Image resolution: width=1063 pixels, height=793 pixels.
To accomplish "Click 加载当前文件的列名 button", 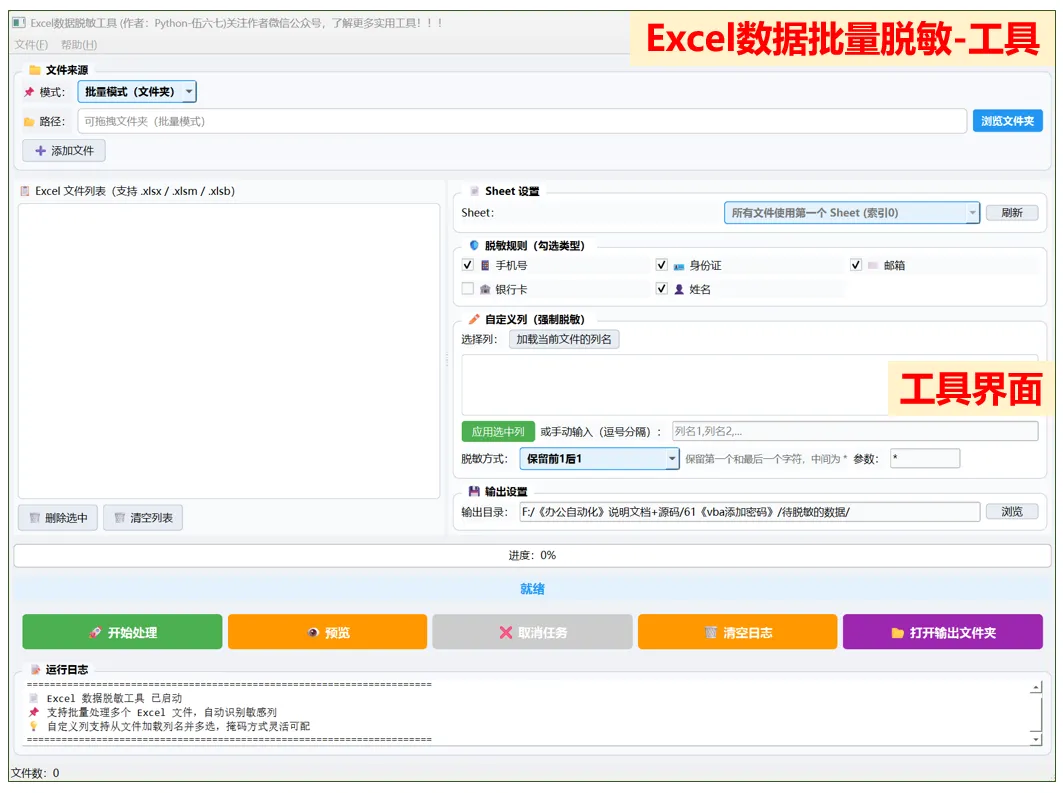I will coord(564,339).
